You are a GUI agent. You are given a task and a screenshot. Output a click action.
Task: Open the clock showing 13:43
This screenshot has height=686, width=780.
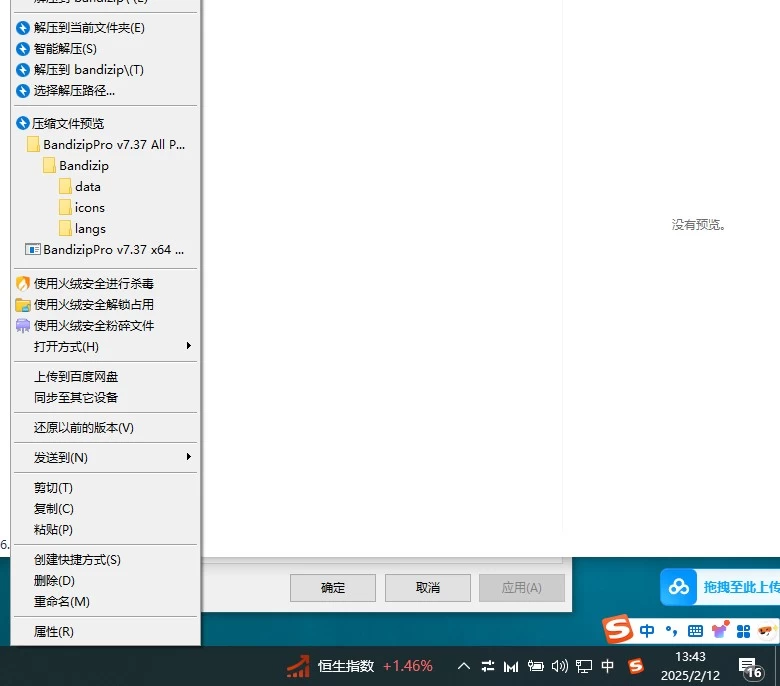coord(690,657)
